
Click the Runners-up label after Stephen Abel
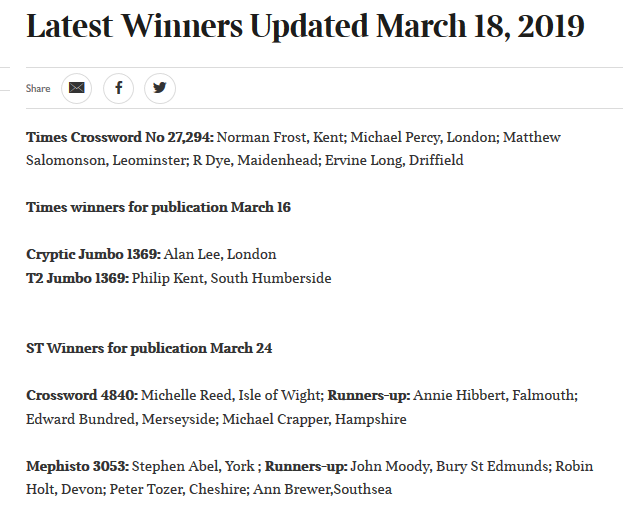tap(306, 466)
